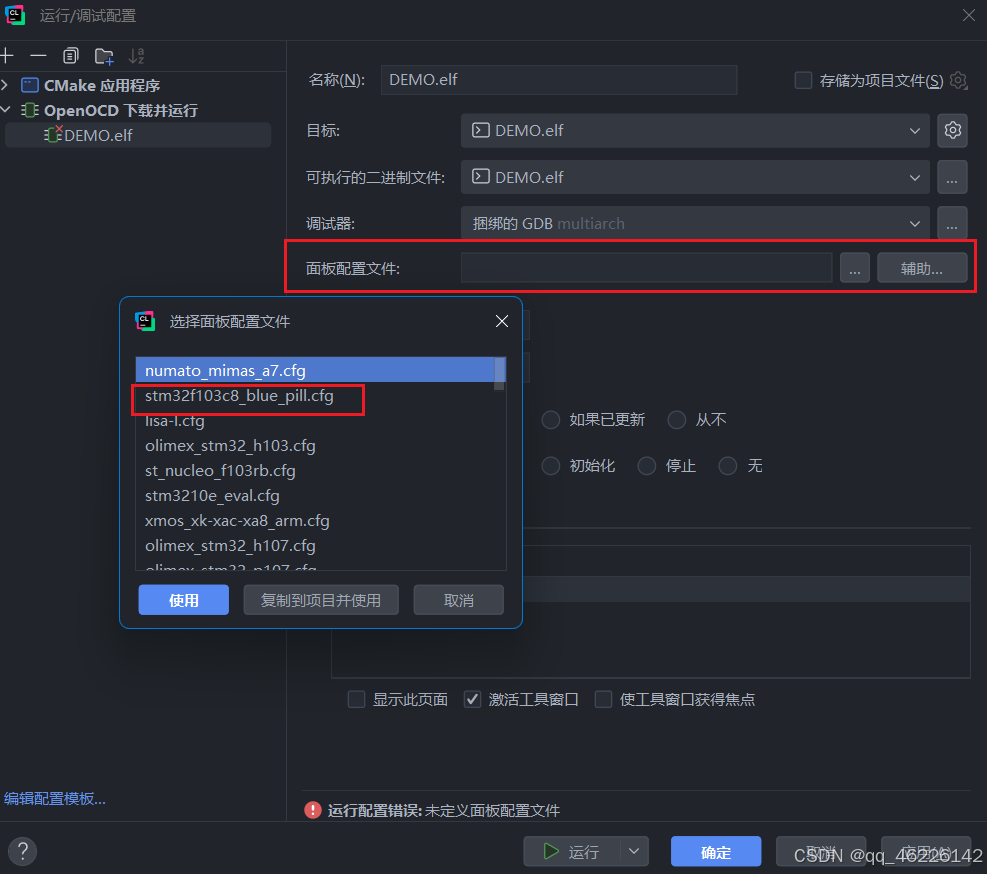Expand CMake 应用程序 tree node
This screenshot has width=987, height=874.
[4, 84]
